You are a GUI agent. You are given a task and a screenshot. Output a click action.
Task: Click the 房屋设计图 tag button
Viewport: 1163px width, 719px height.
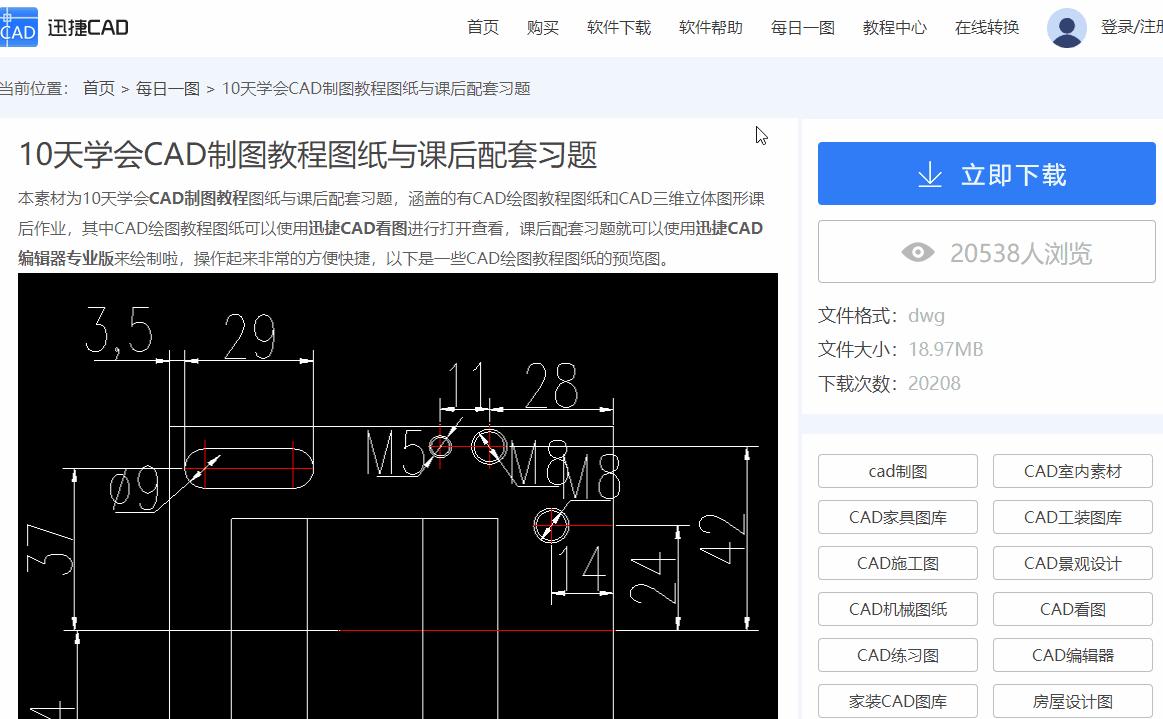(1072, 700)
